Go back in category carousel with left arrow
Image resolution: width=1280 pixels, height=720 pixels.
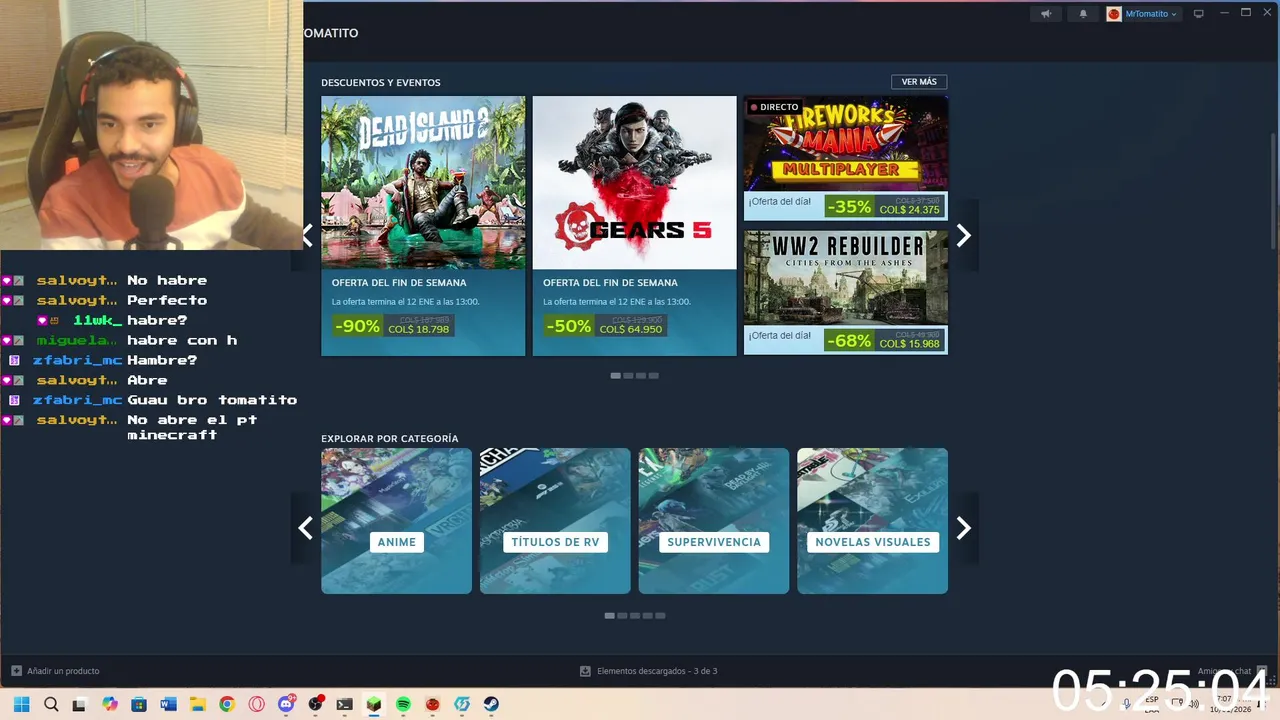point(305,528)
